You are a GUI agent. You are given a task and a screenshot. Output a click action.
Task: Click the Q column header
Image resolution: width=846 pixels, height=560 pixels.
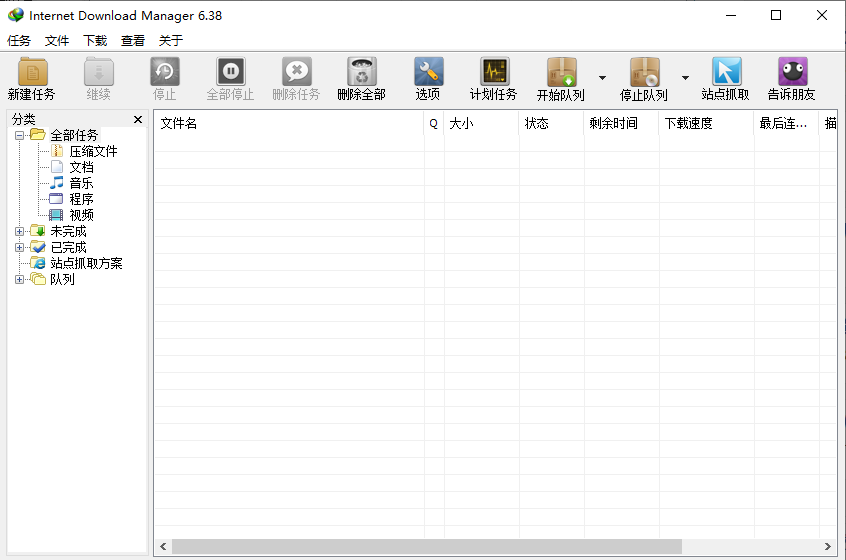(x=434, y=124)
